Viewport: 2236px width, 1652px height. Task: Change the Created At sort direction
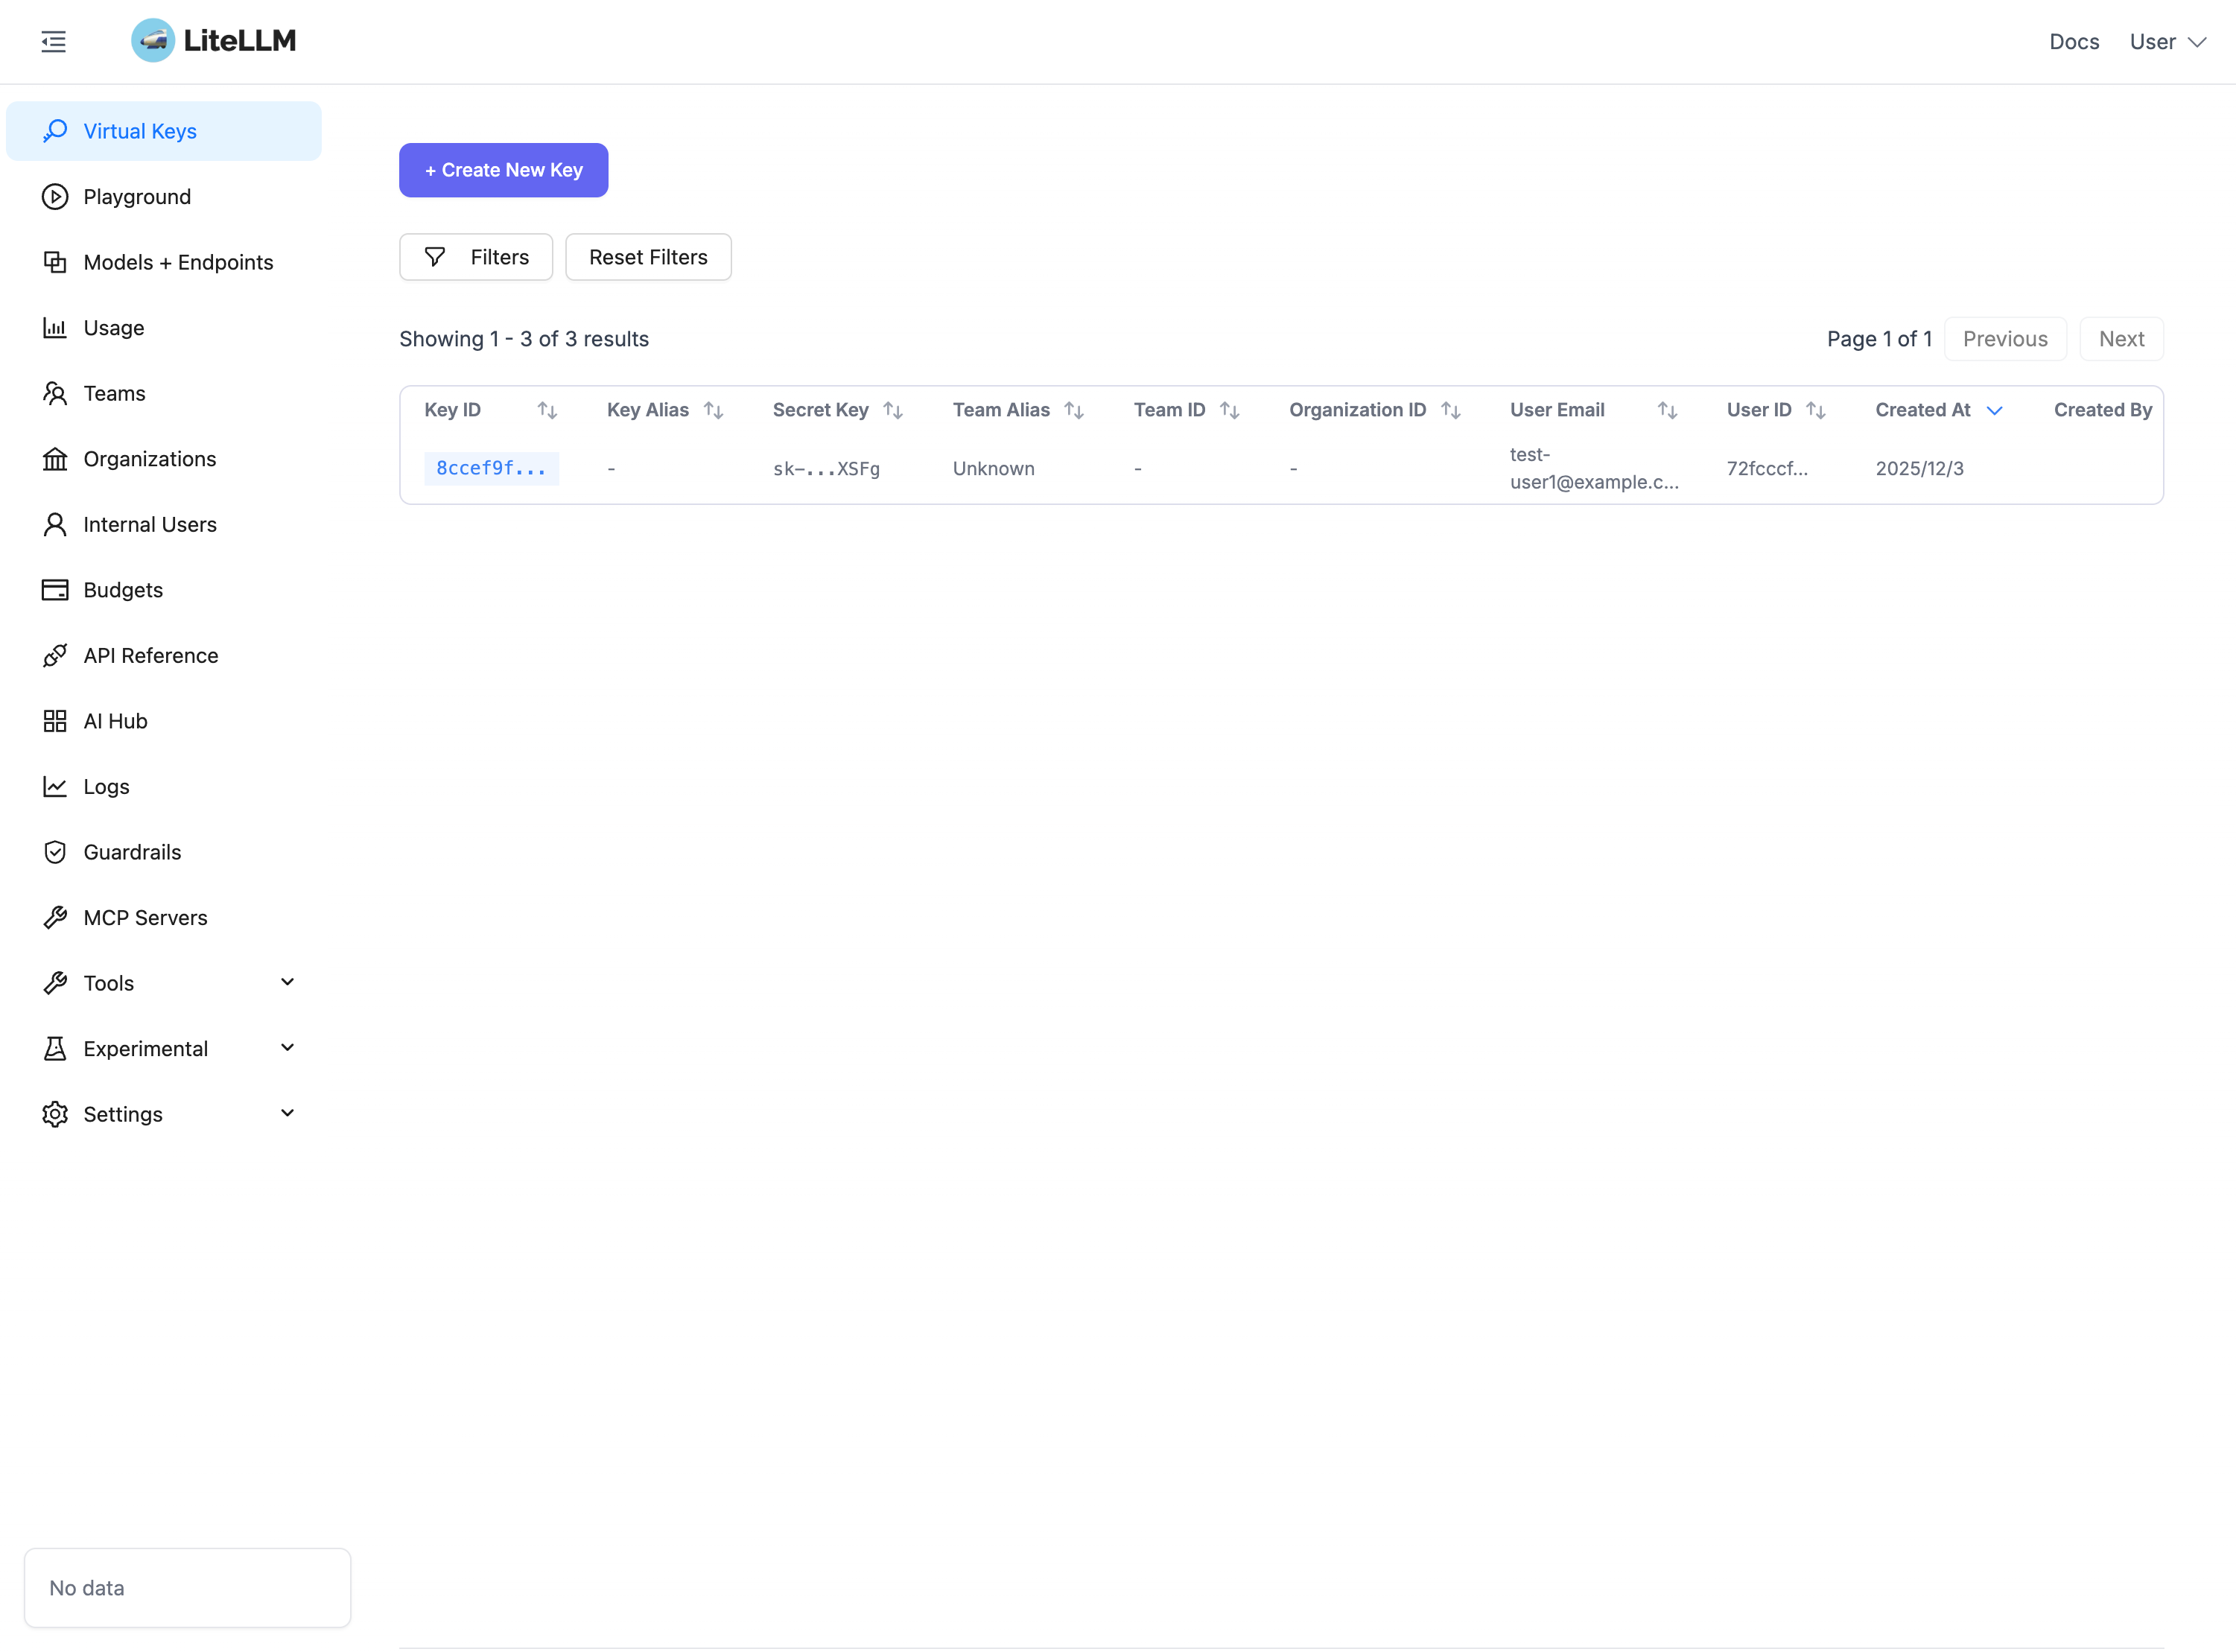[1994, 410]
